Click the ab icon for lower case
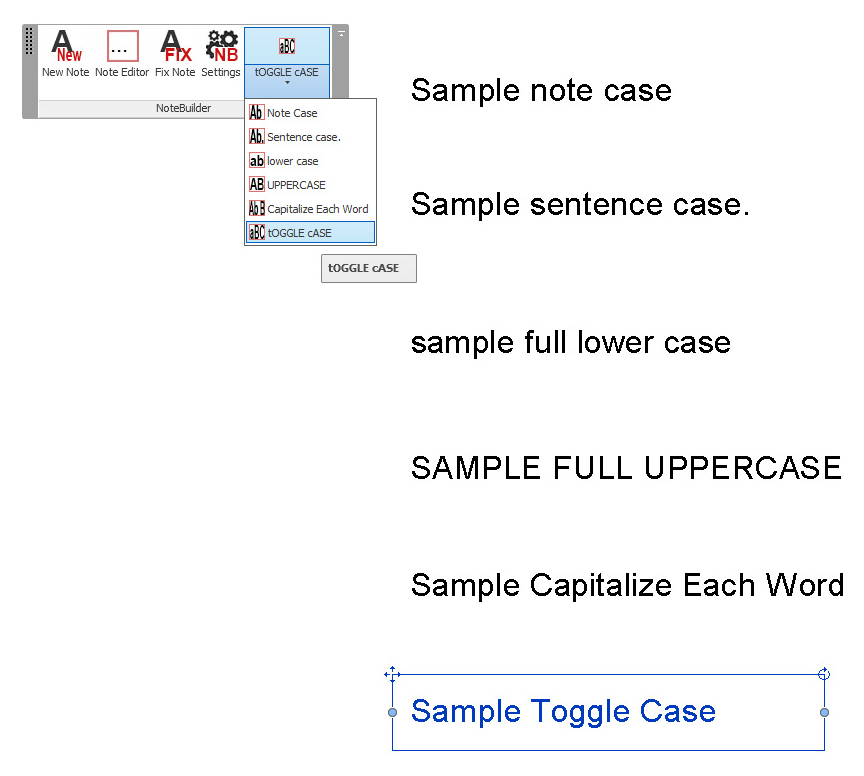Image resolution: width=864 pixels, height=776 pixels. click(256, 161)
